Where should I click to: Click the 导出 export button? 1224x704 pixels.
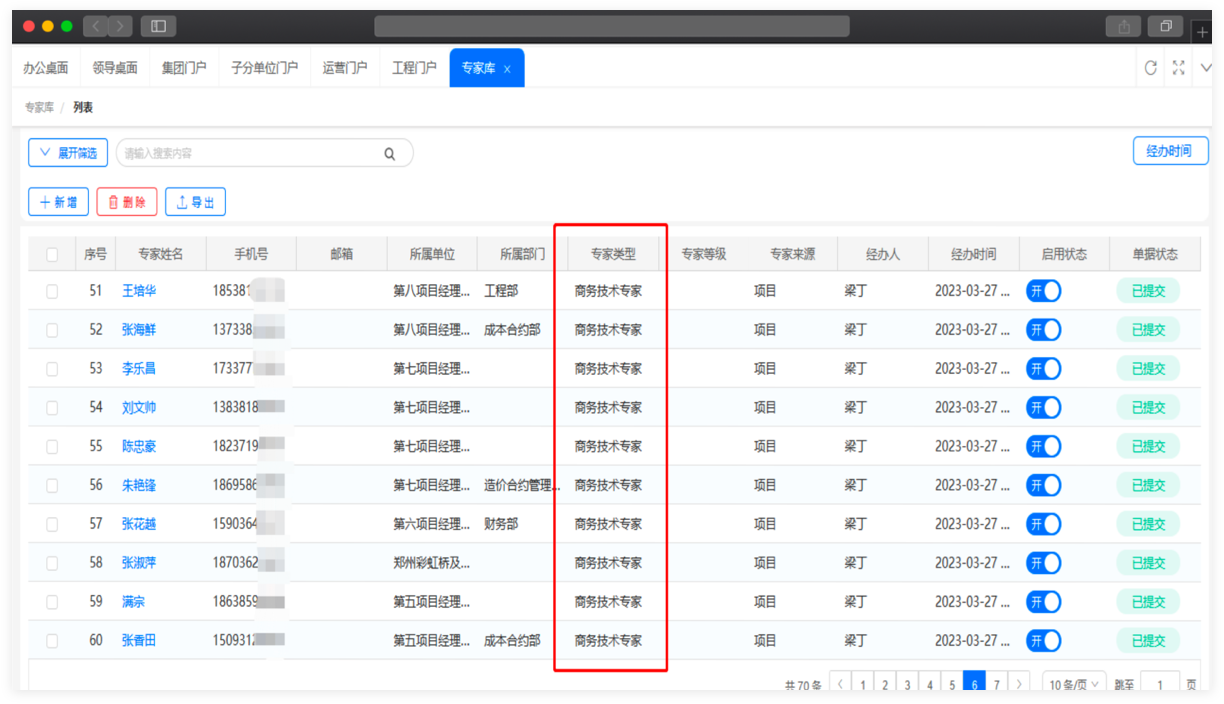(x=195, y=202)
